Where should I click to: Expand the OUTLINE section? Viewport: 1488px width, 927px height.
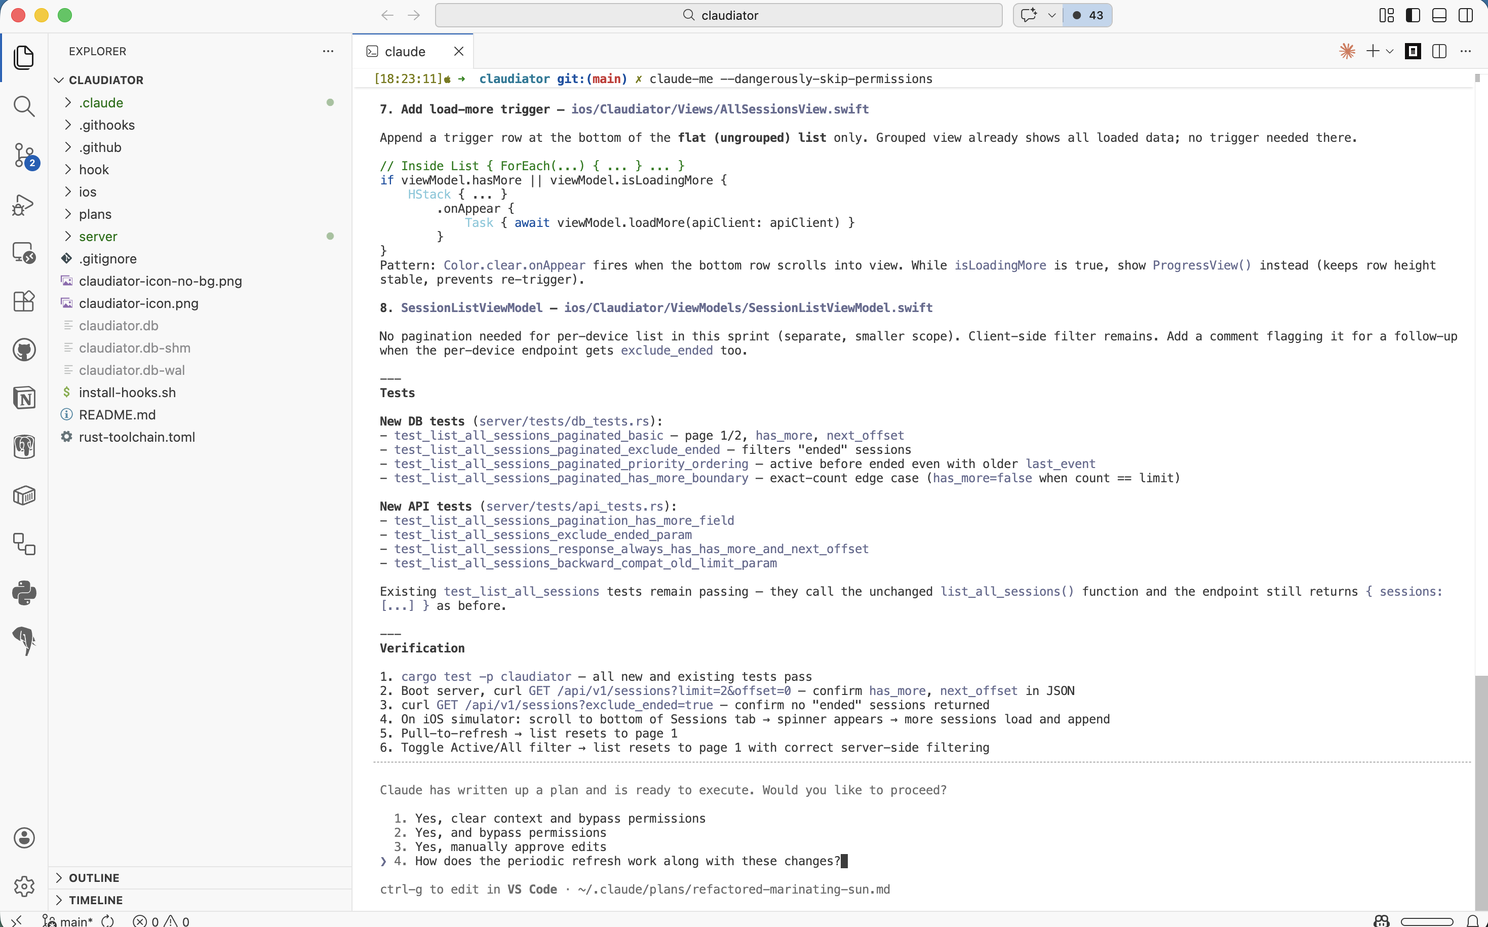pyautogui.click(x=94, y=878)
